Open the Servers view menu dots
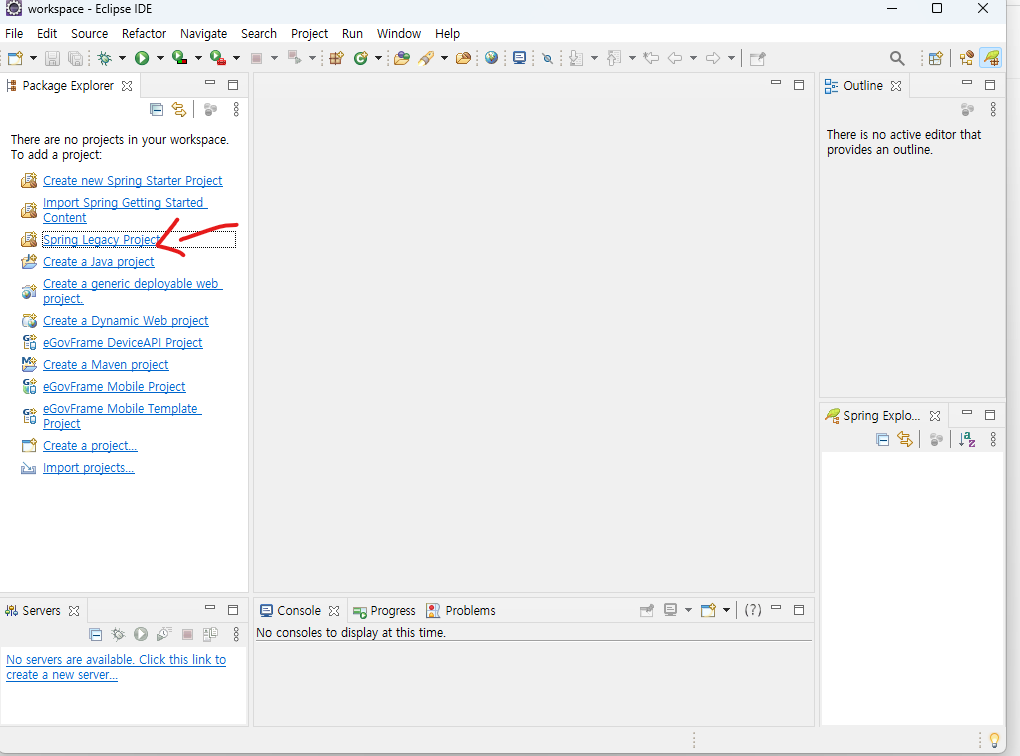This screenshot has height=756, width=1020. (236, 634)
